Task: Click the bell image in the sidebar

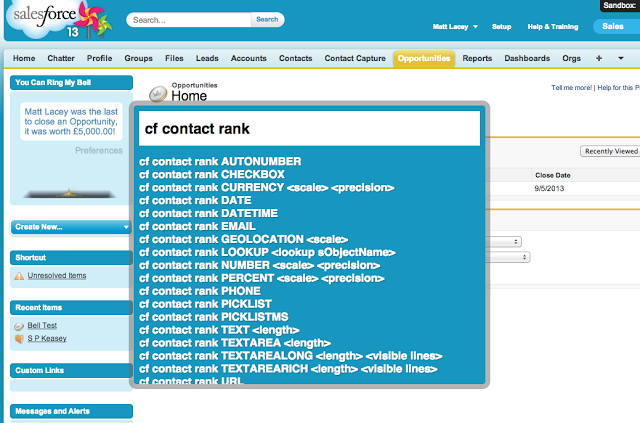Action: 69,190
